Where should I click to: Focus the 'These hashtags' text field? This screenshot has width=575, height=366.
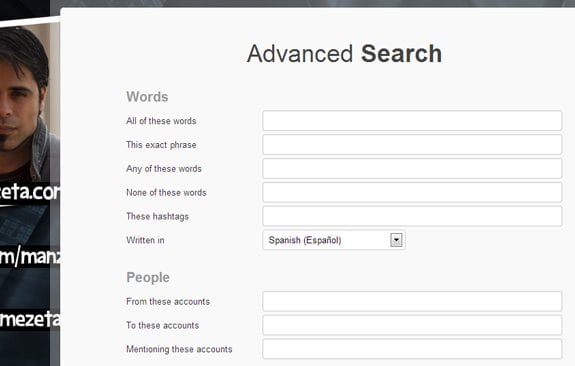(412, 216)
